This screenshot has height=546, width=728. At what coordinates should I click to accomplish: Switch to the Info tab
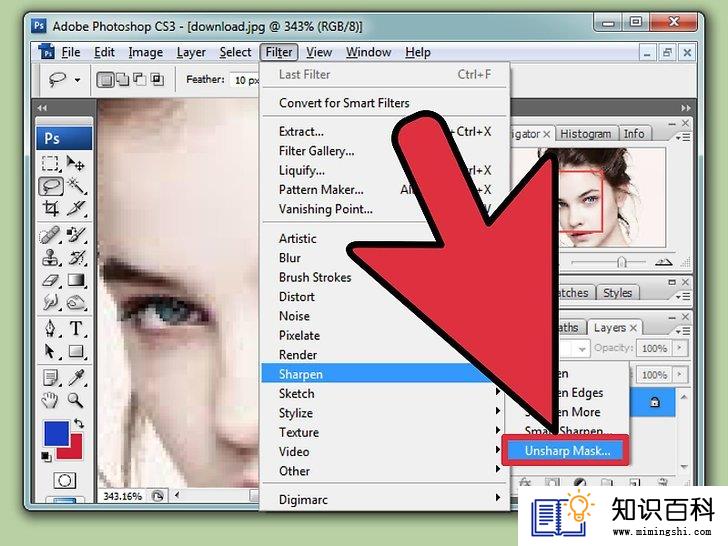pos(634,134)
